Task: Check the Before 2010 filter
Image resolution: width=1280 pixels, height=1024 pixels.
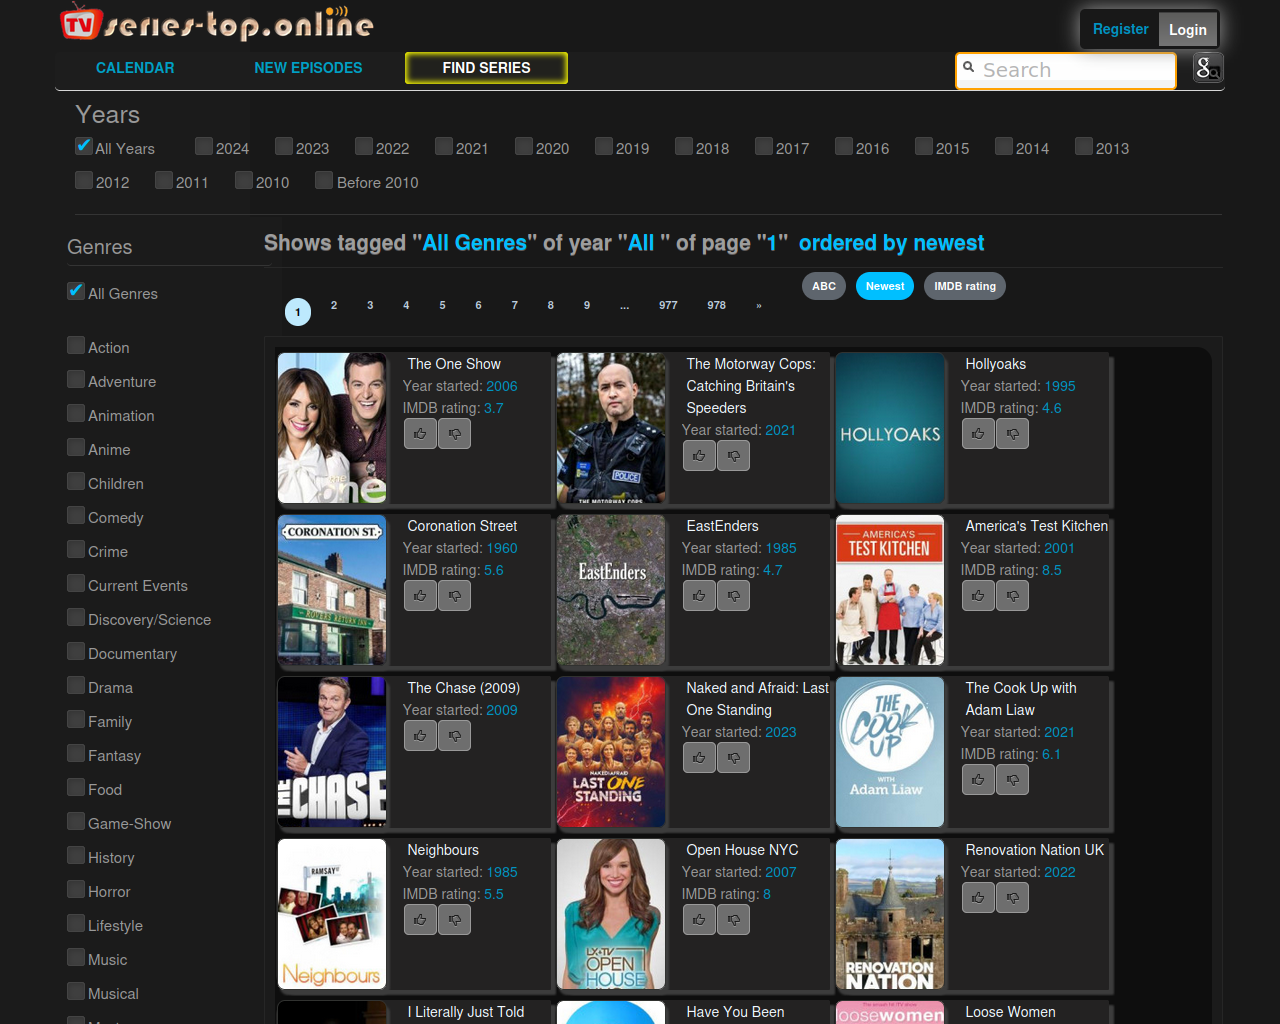Action: 324,180
